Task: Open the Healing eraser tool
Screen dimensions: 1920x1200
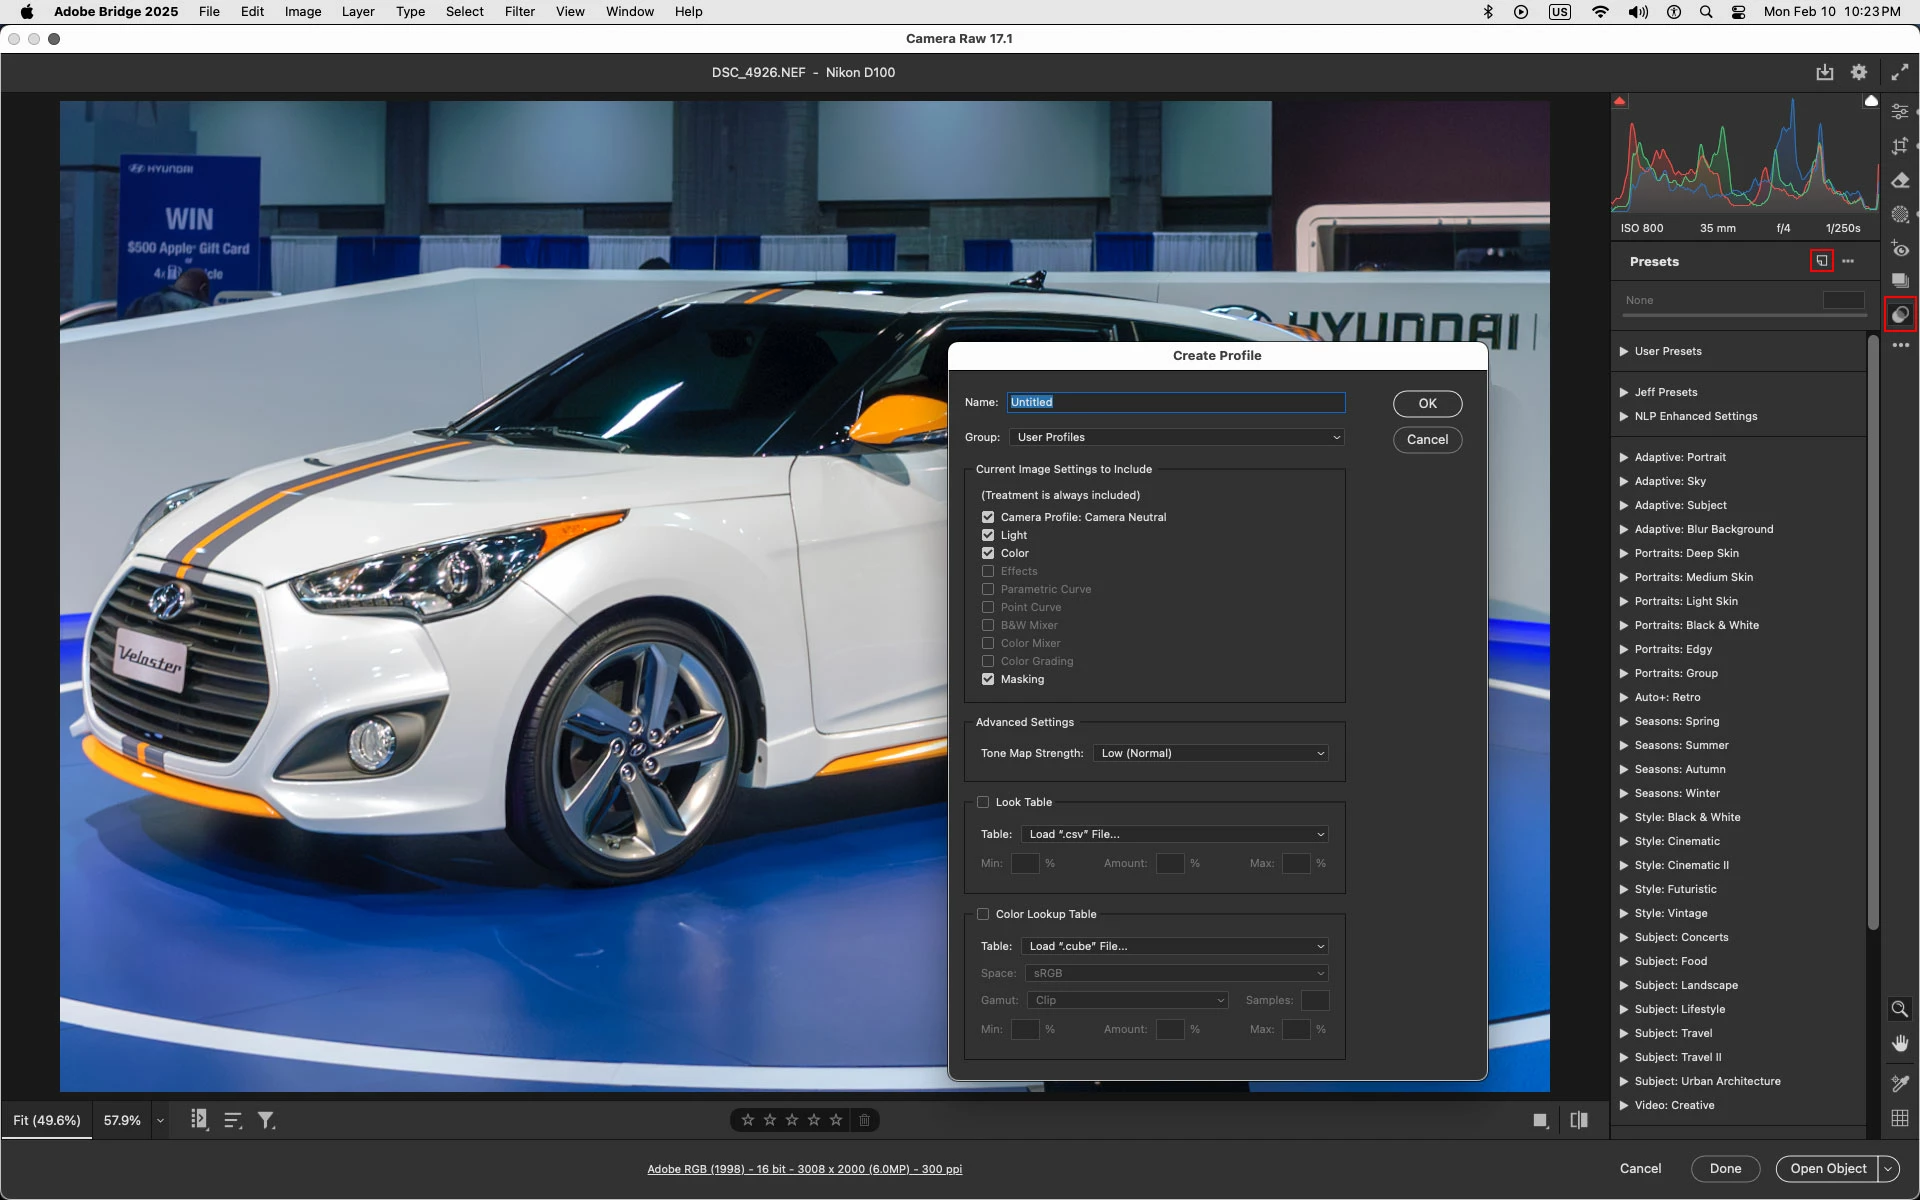Action: click(1900, 181)
